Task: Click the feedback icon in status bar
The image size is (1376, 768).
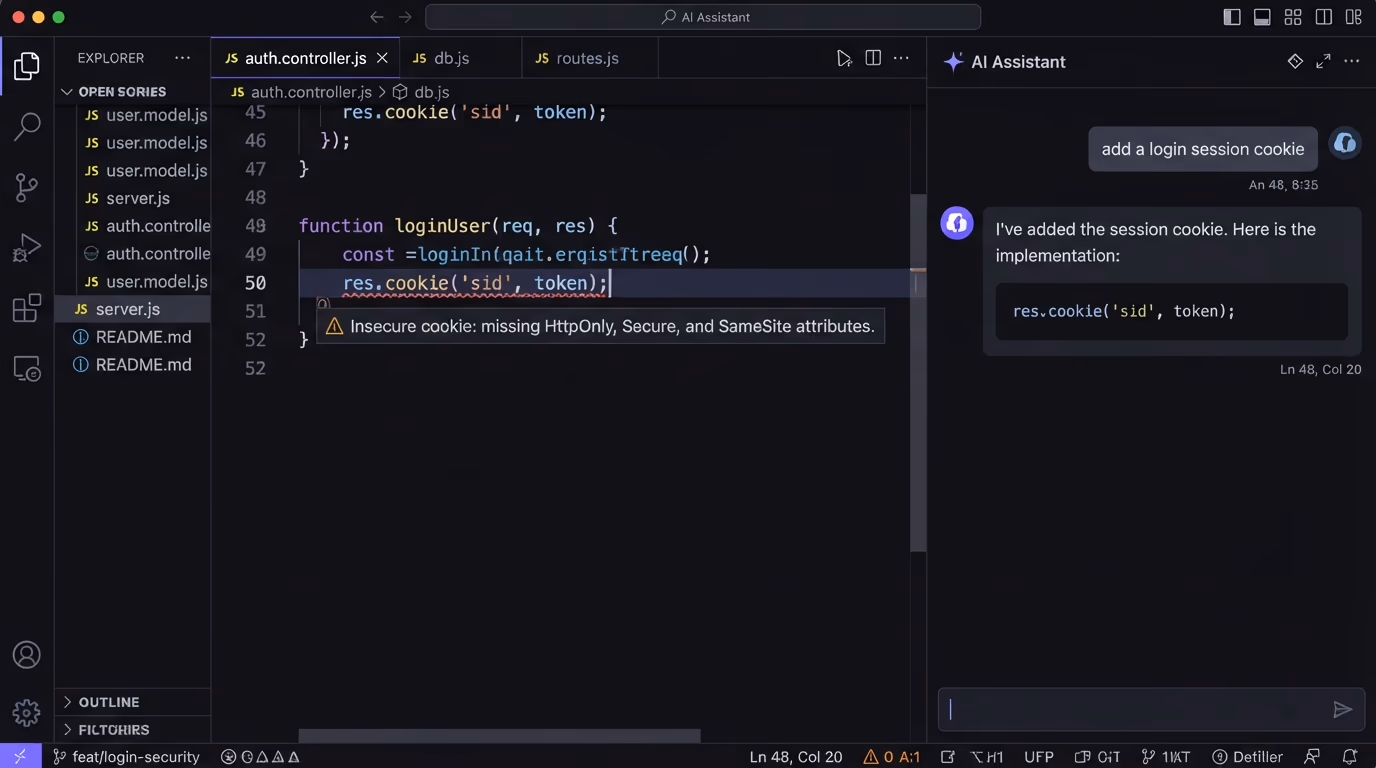Action: (1312, 756)
